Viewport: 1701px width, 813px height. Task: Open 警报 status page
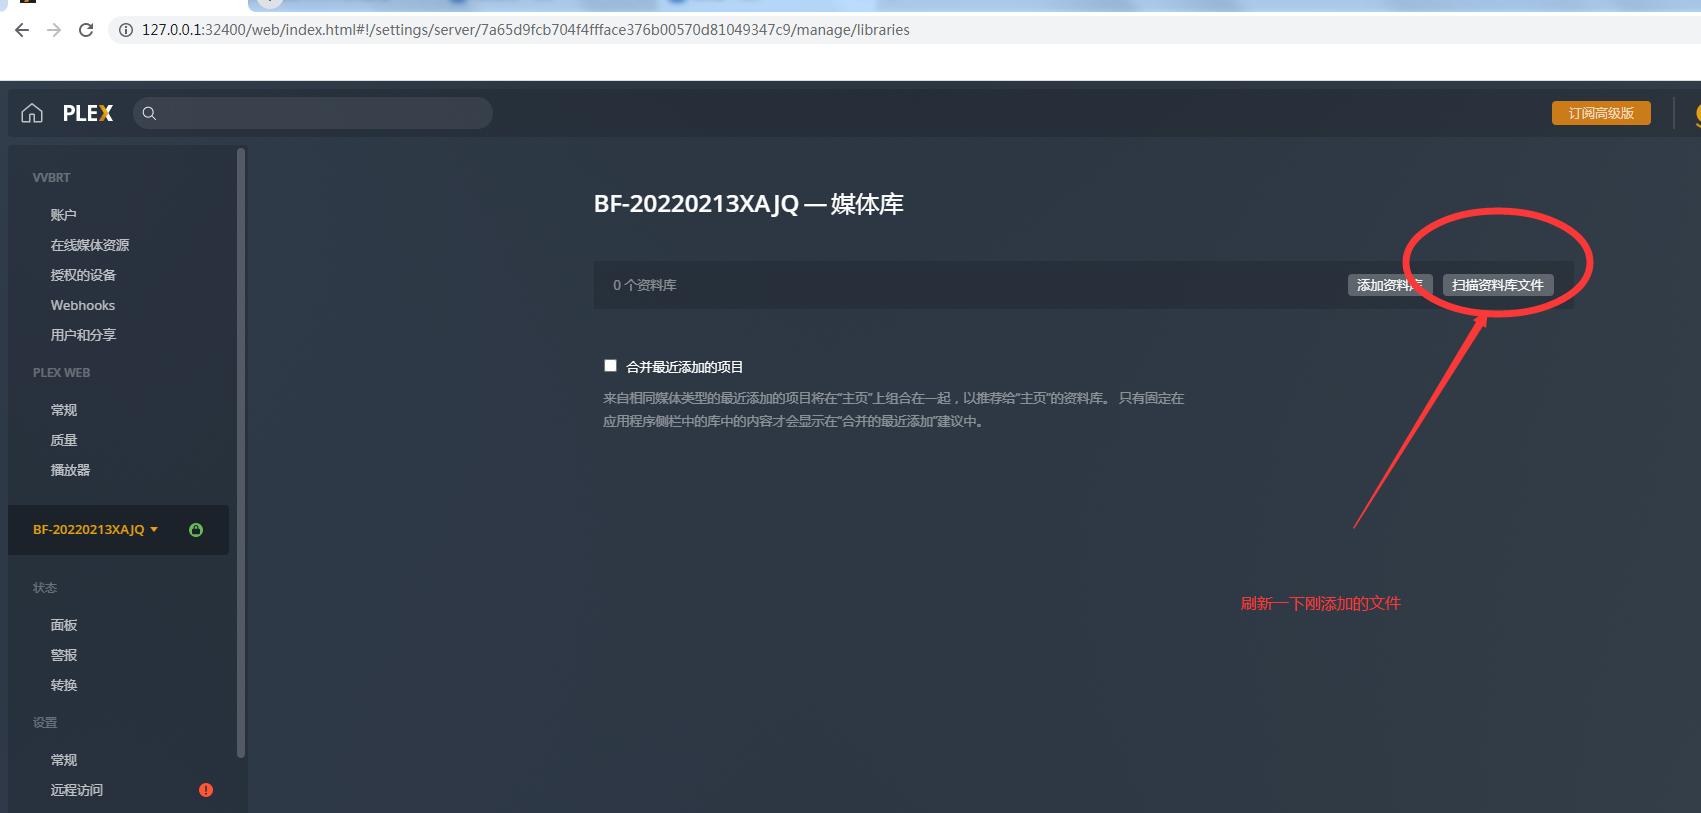[64, 655]
